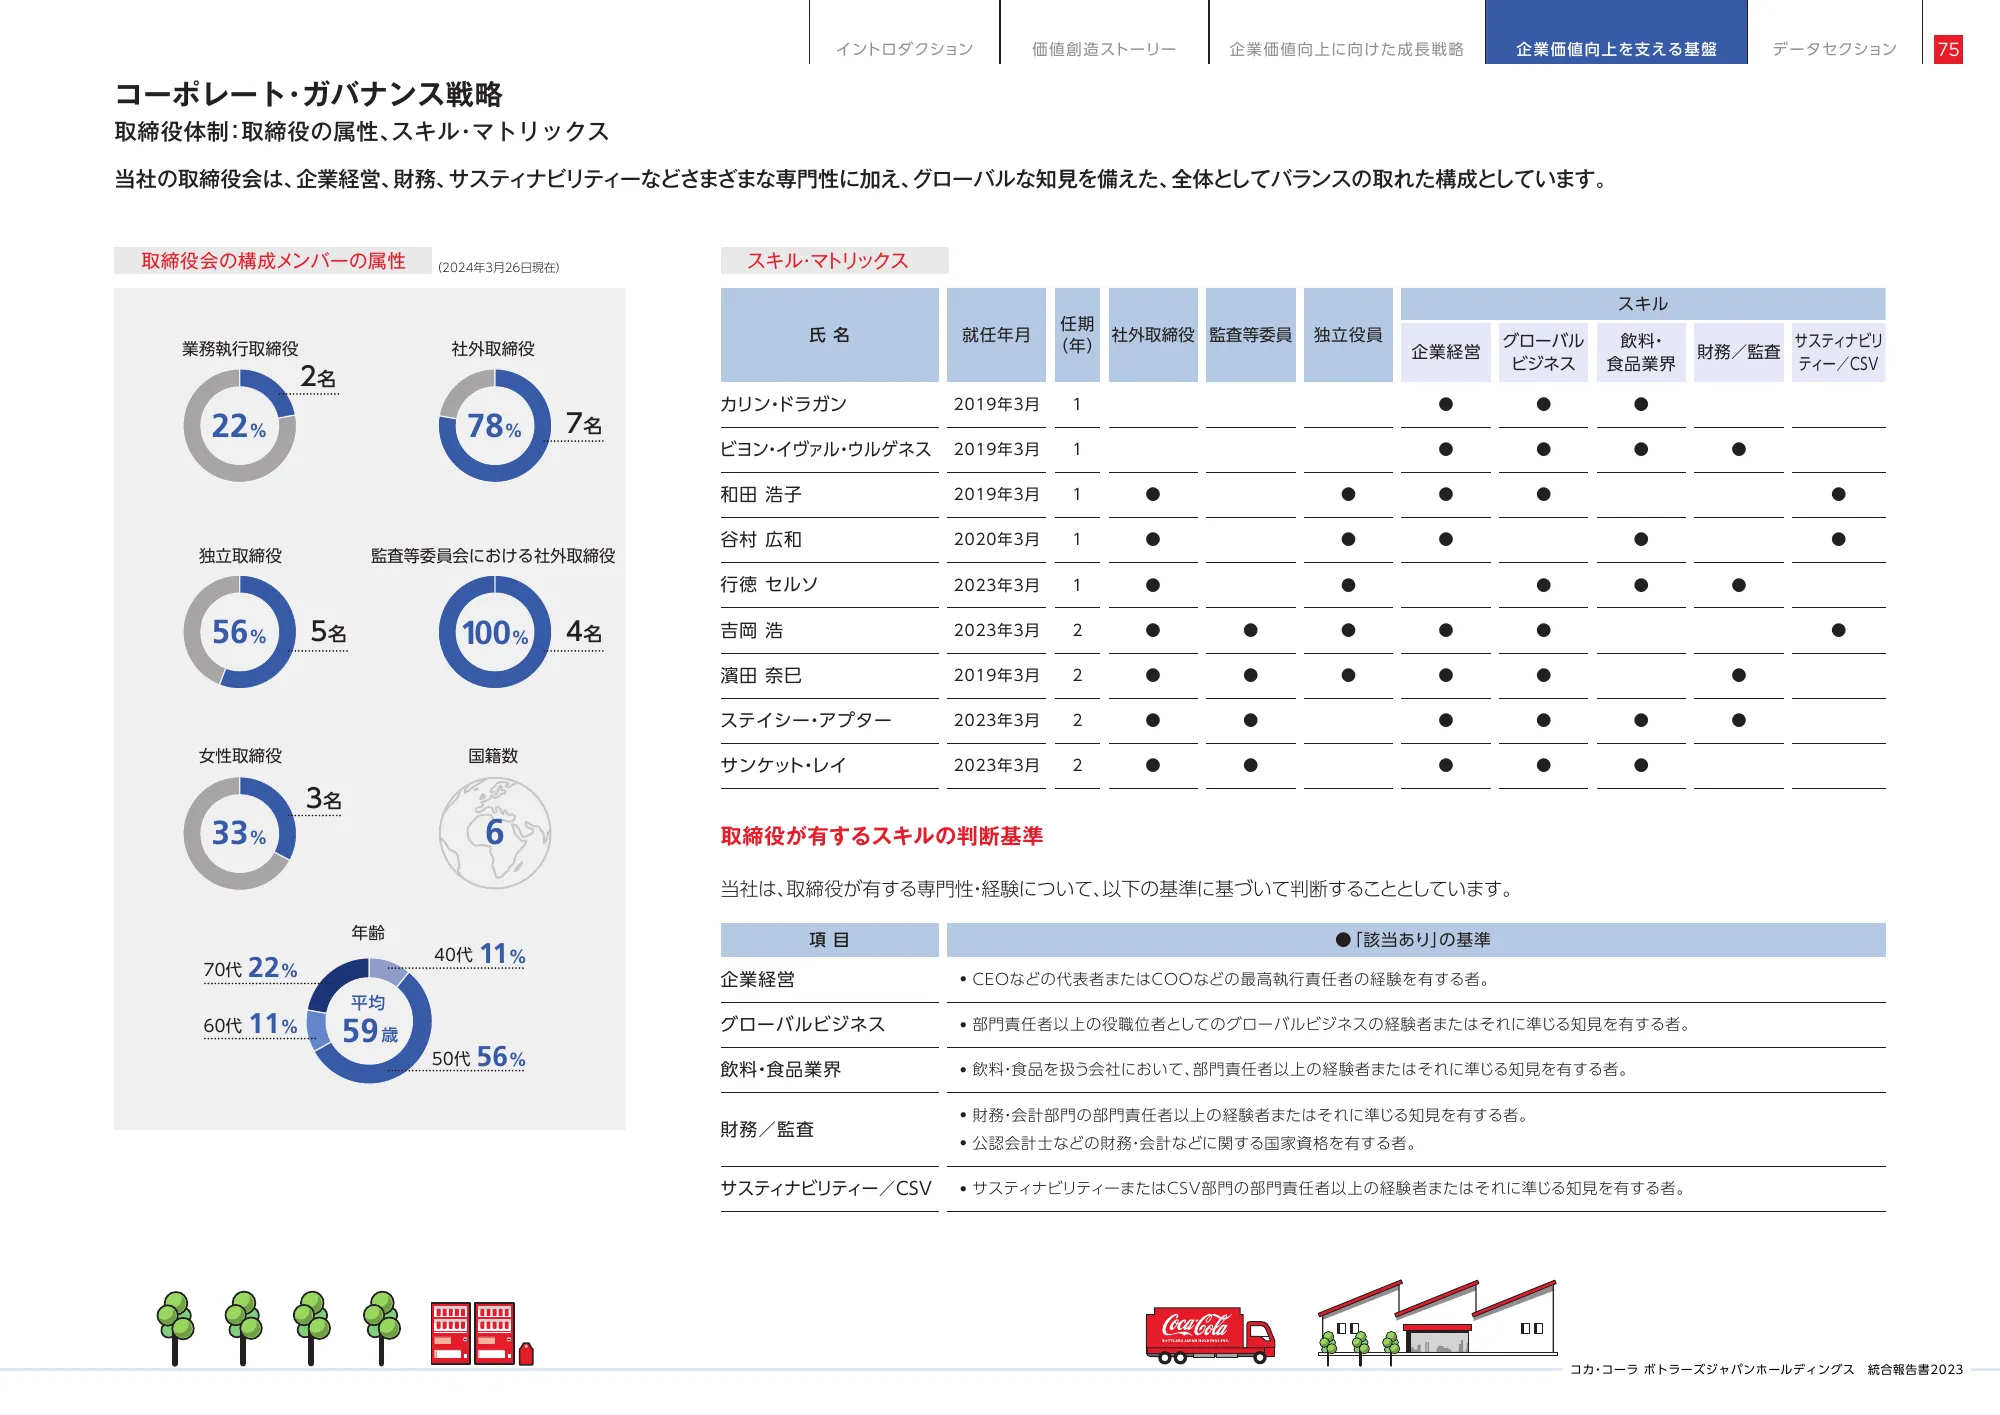Click the 78% outside directors donut chart
Image resolution: width=2000 pixels, height=1415 pixels.
494,426
